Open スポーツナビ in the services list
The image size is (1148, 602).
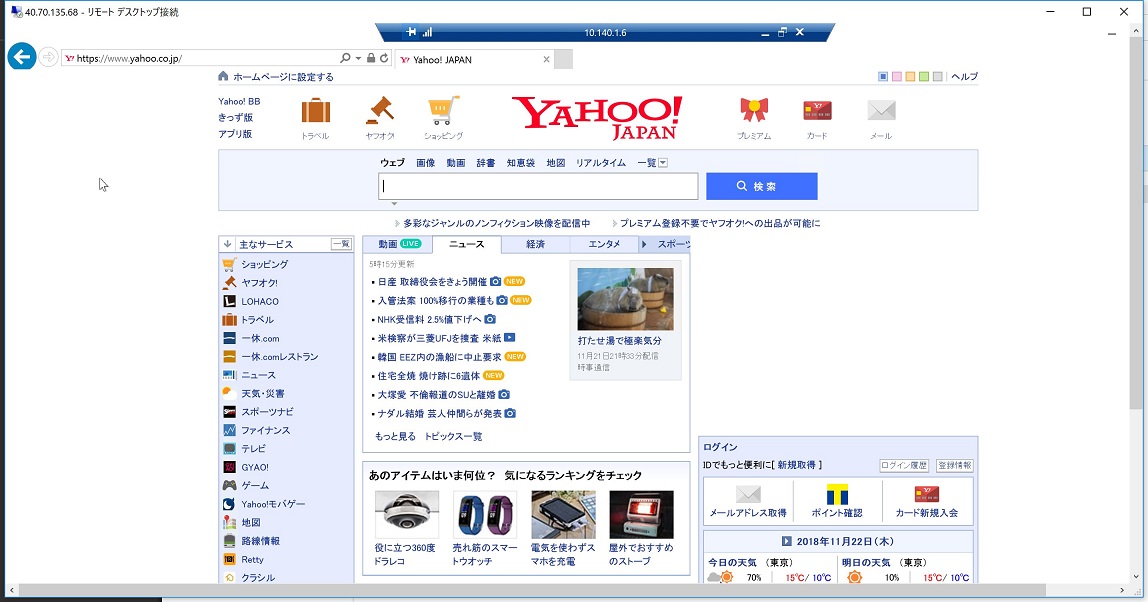coord(267,412)
